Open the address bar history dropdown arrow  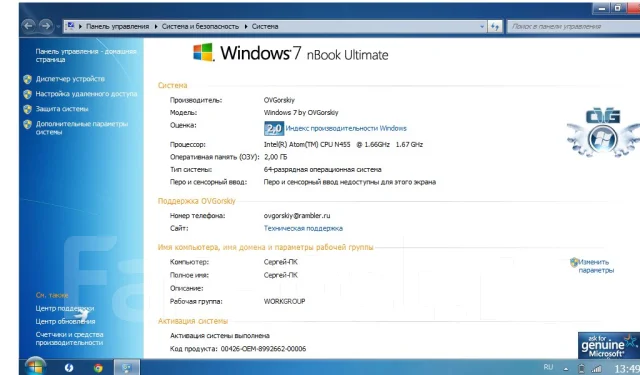coord(482,27)
